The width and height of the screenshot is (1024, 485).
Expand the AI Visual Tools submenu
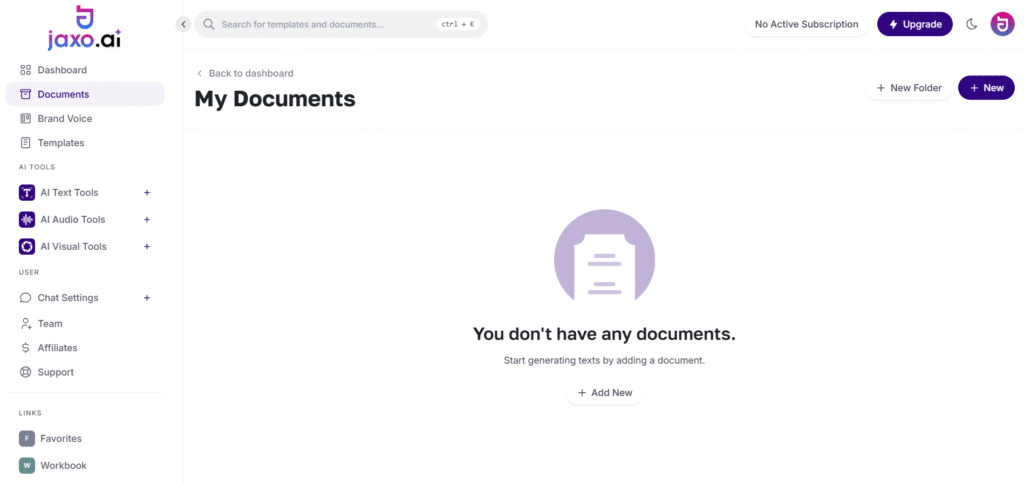click(x=147, y=246)
